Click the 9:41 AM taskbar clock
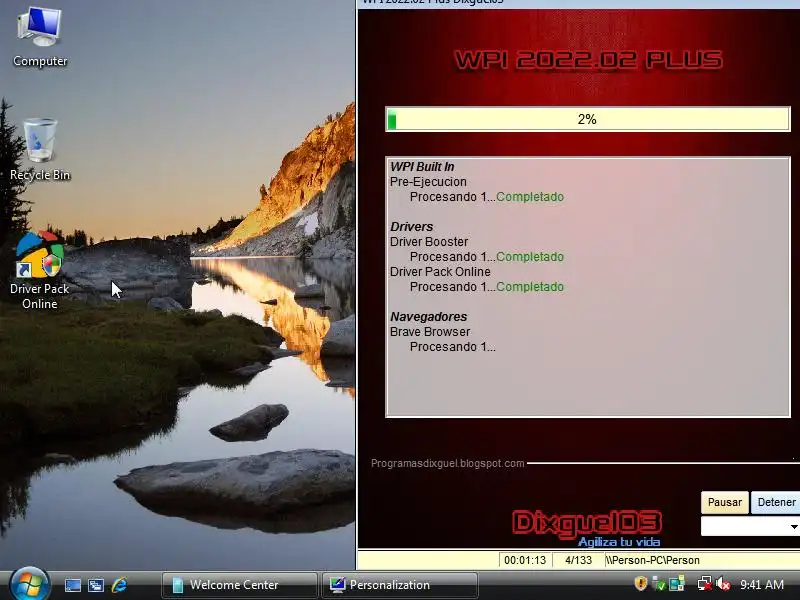The width and height of the screenshot is (800, 600). (762, 585)
